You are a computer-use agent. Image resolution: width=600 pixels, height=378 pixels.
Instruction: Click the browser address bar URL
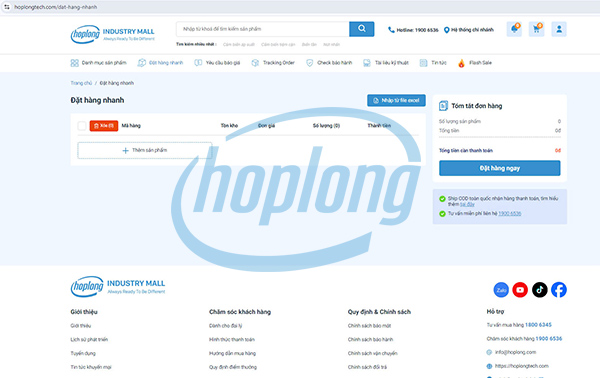tap(55, 7)
